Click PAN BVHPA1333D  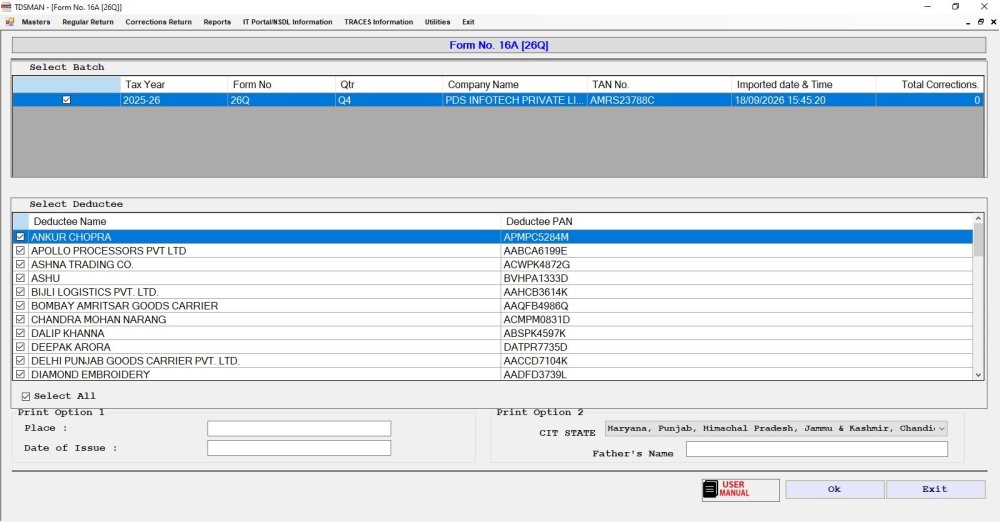pyautogui.click(x=536, y=278)
